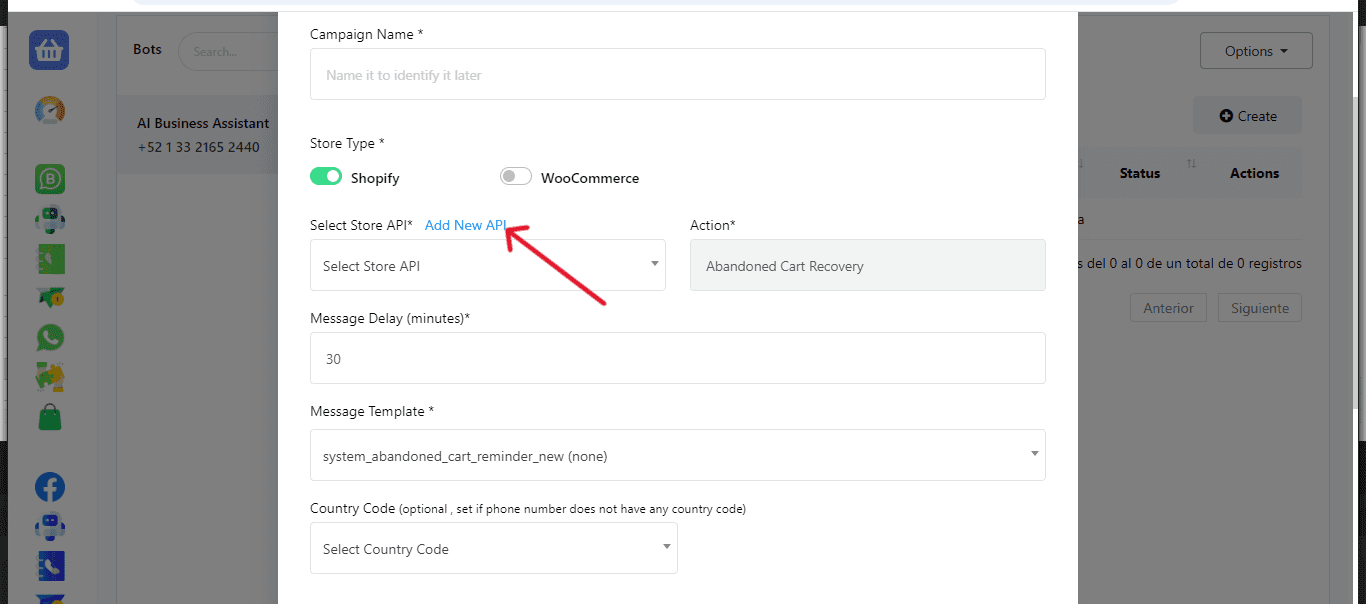Click the Siguiente pagination button

point(1259,308)
